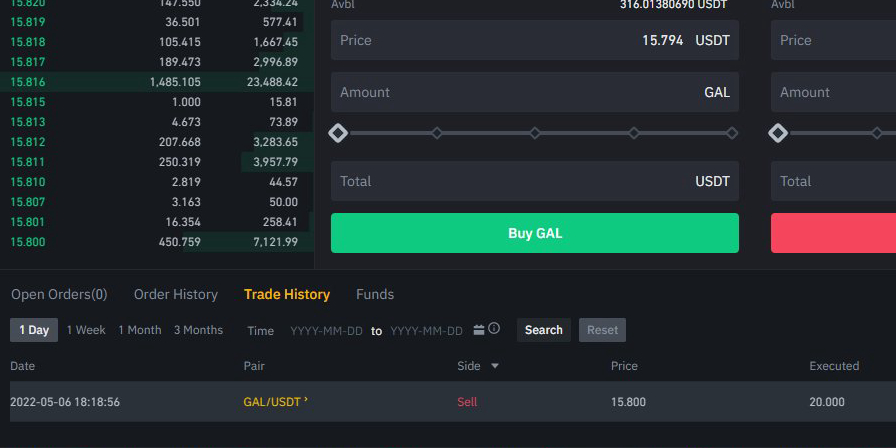Select the 1 Month filter
The width and height of the screenshot is (896, 448).
point(140,330)
